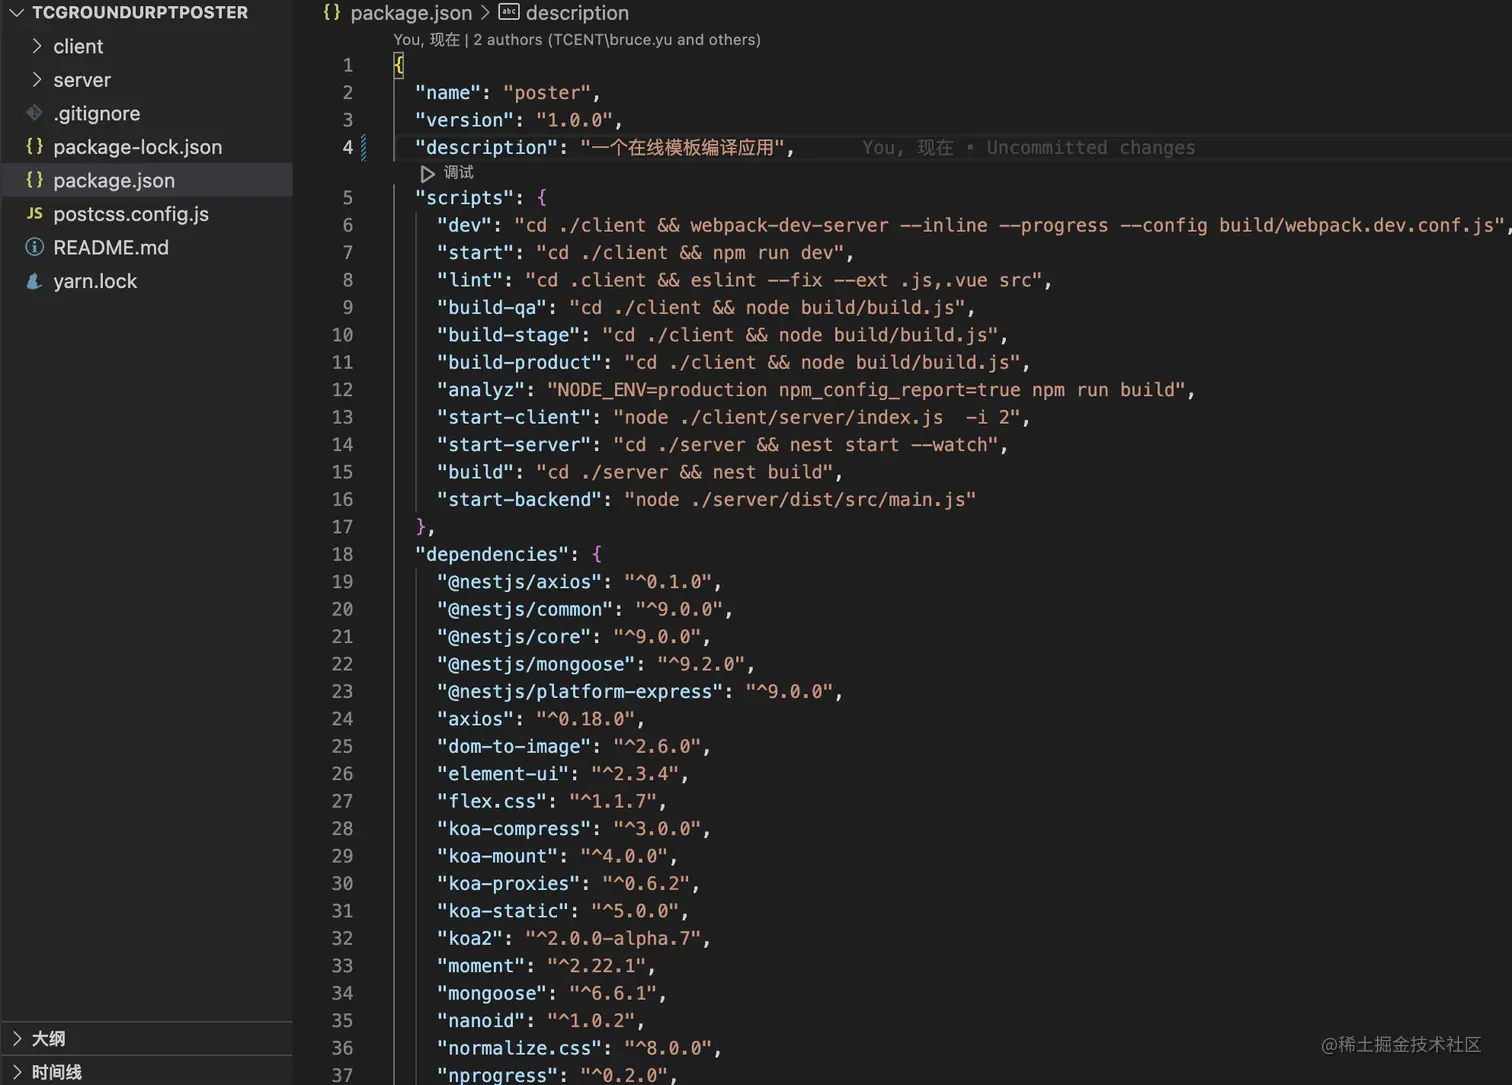Click the "mongoose" dependency key on line 34
Image resolution: width=1512 pixels, height=1085 pixels.
pyautogui.click(x=492, y=993)
